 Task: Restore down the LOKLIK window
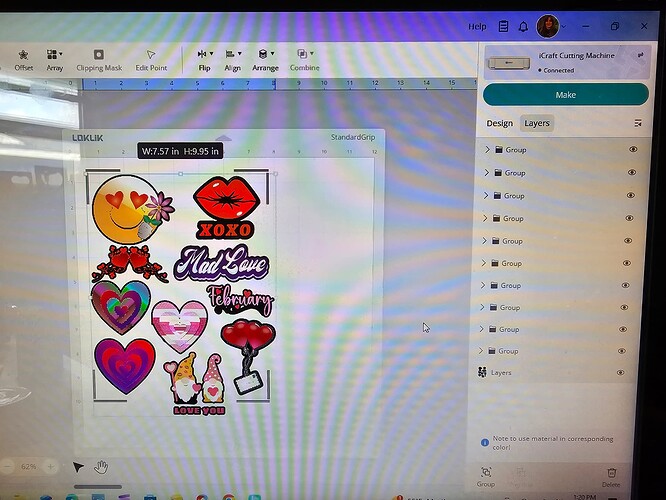(615, 26)
